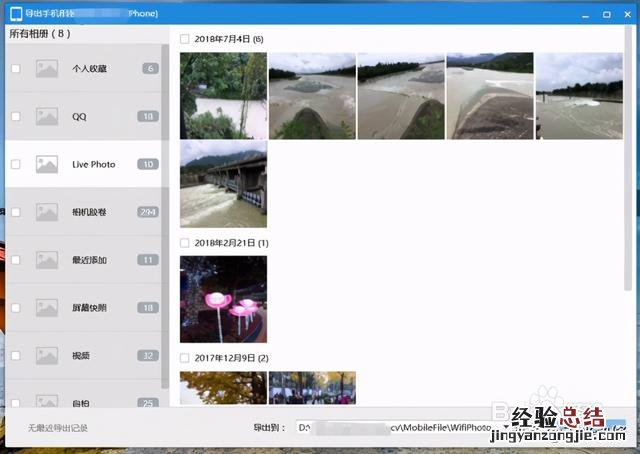Screen dimensions: 640x454
Task: Click the 屏幕快照 album image icon
Action: tap(47, 308)
